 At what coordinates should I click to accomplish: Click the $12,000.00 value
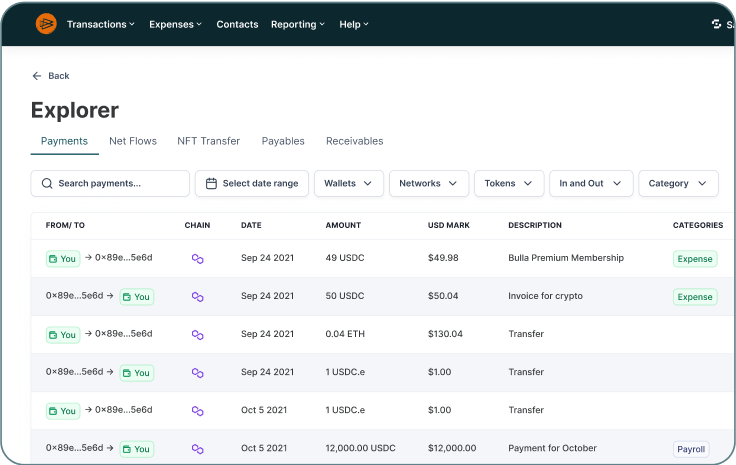452,449
